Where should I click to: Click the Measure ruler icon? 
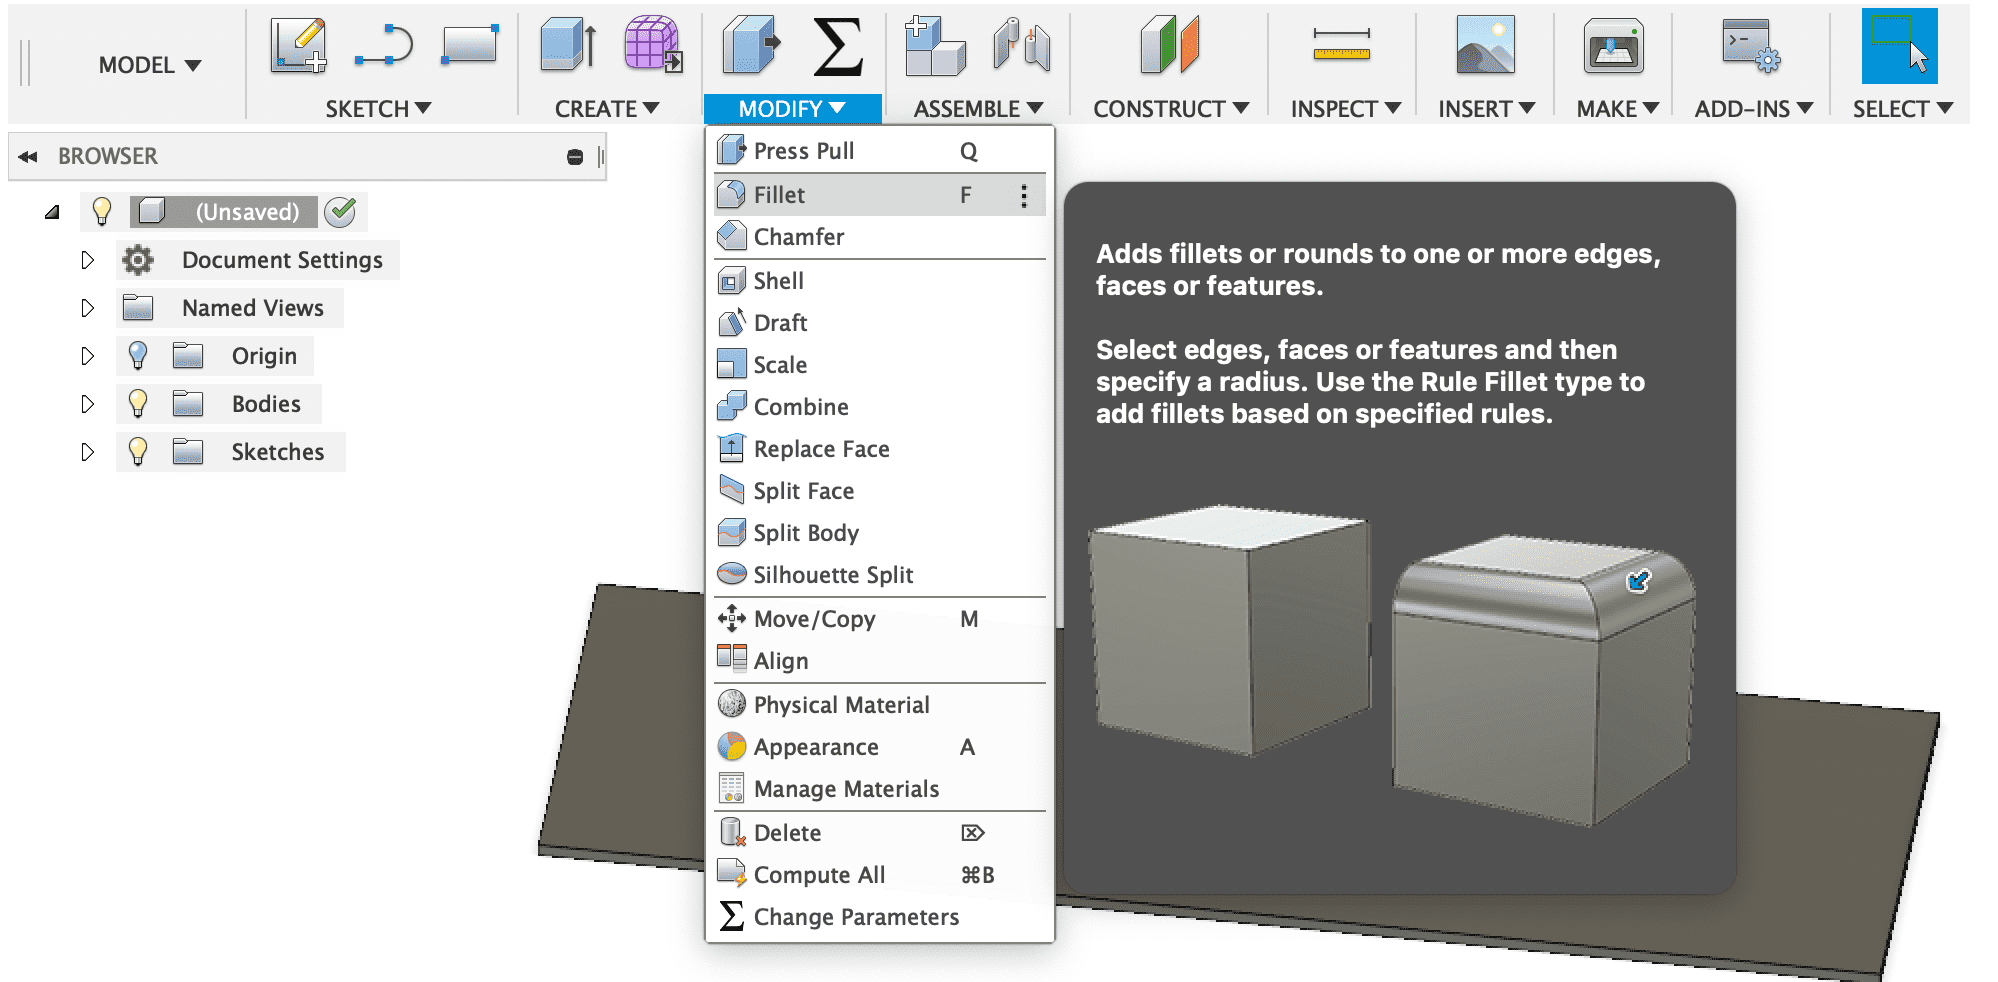click(x=1342, y=45)
